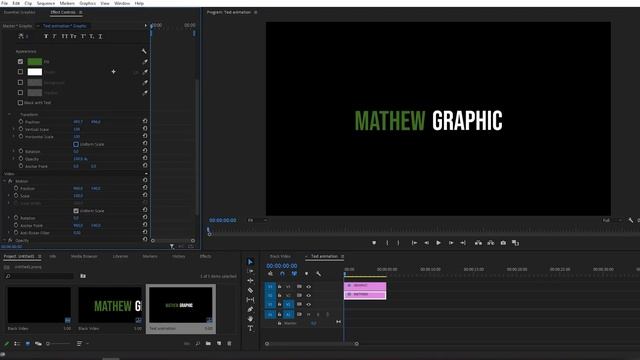The width and height of the screenshot is (640, 360).
Task: Select the Track Select Forward tool
Action: (x=250, y=271)
